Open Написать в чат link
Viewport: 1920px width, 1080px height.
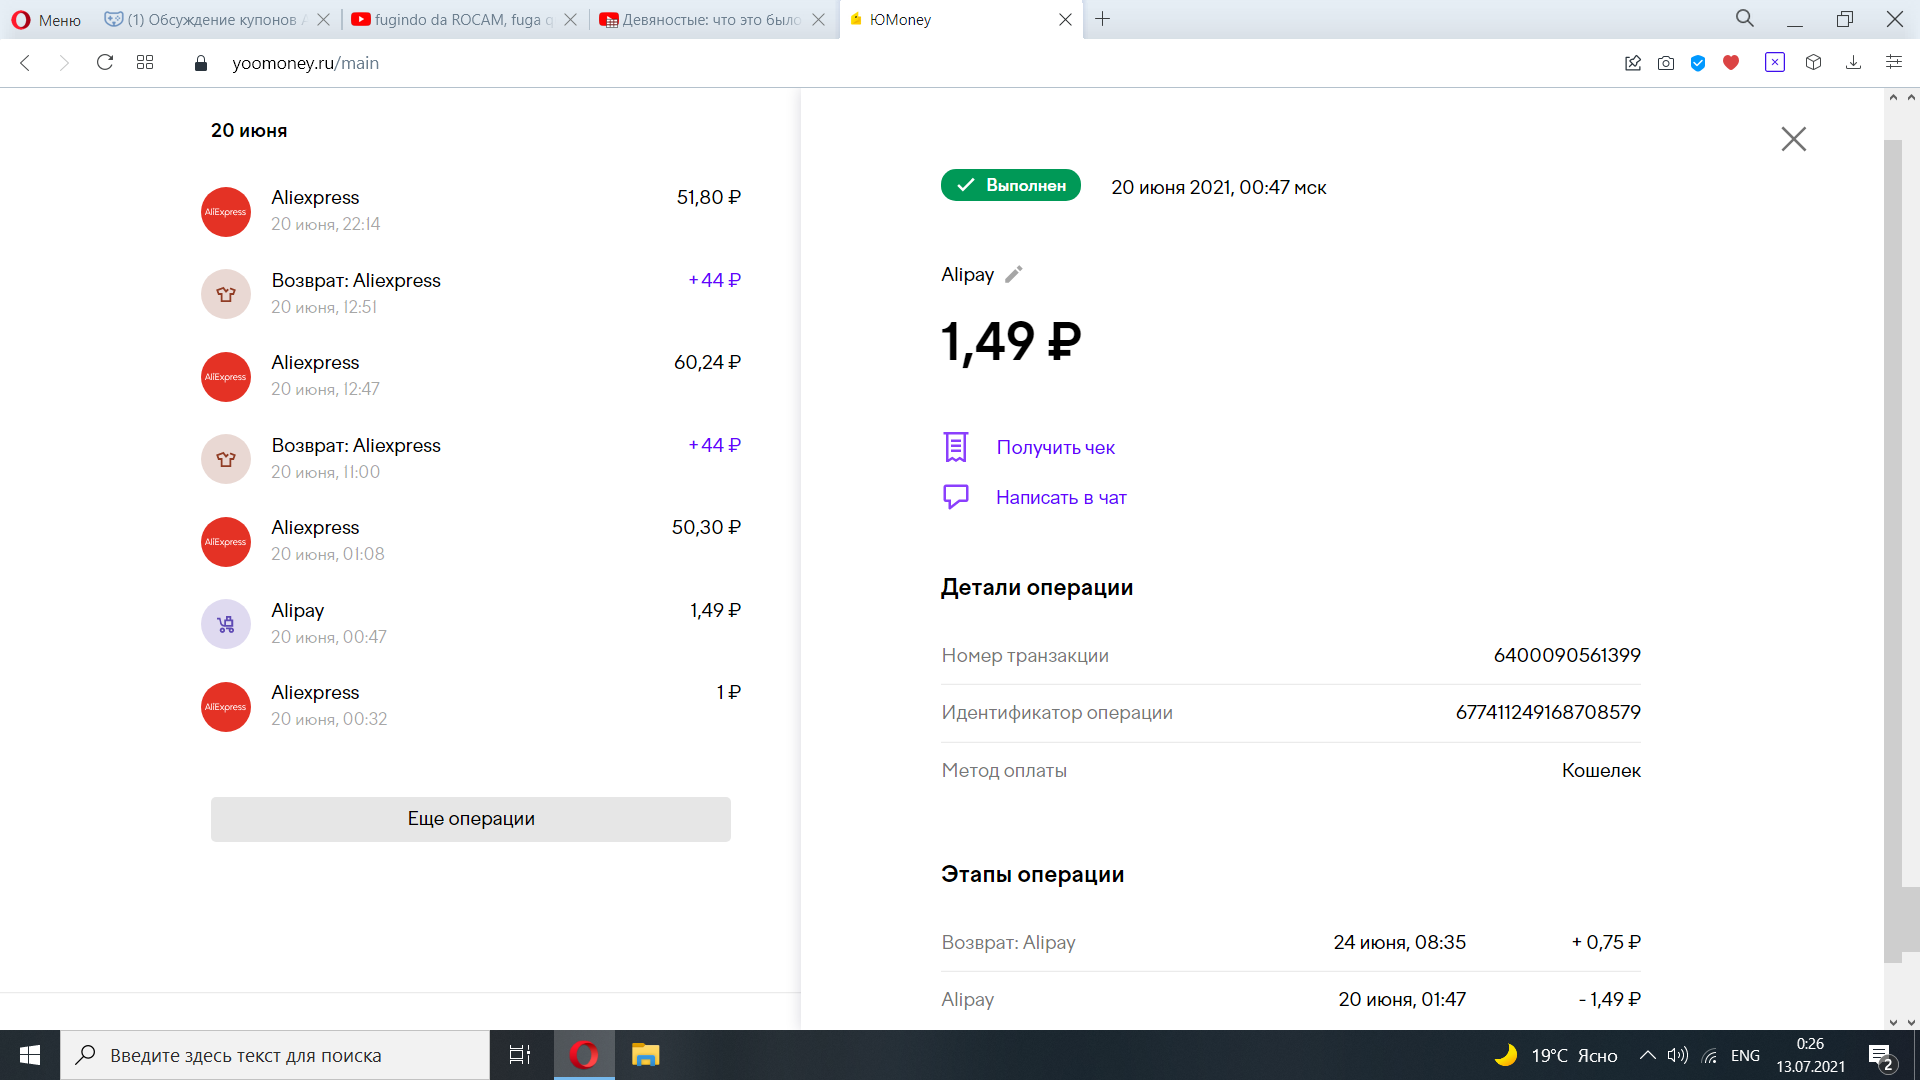coord(1061,497)
